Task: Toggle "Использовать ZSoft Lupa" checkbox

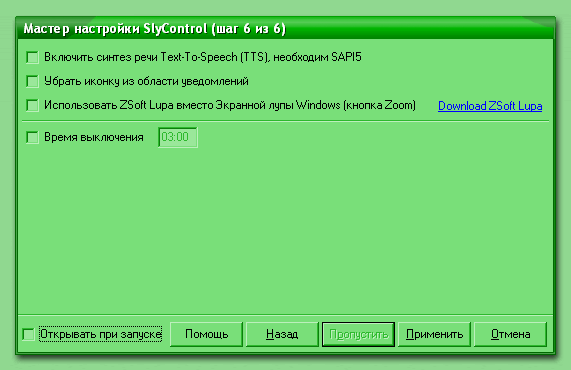Action: coord(32,106)
